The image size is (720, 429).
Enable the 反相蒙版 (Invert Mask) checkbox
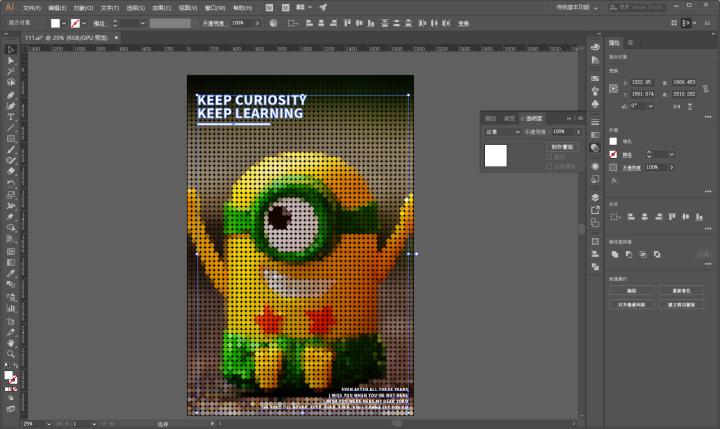tap(549, 165)
